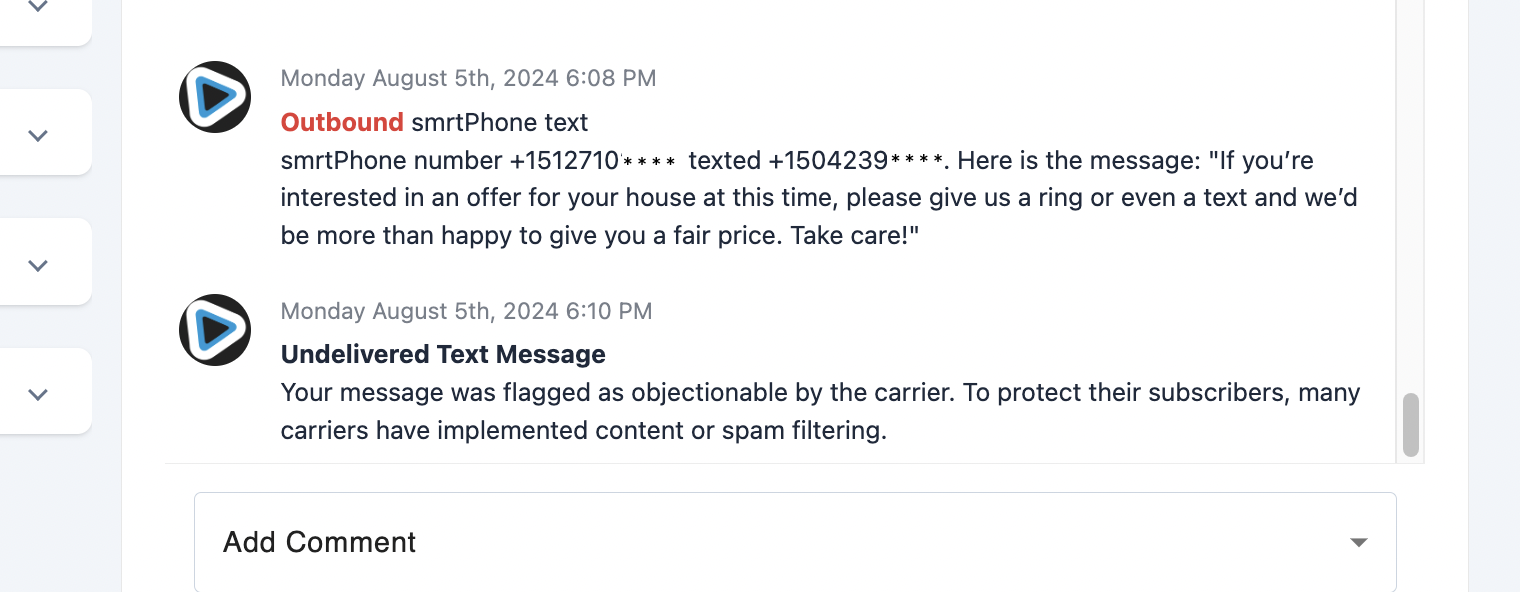
Task: Click the smrtPhone avatar beside the Outbound text
Action: 214,97
